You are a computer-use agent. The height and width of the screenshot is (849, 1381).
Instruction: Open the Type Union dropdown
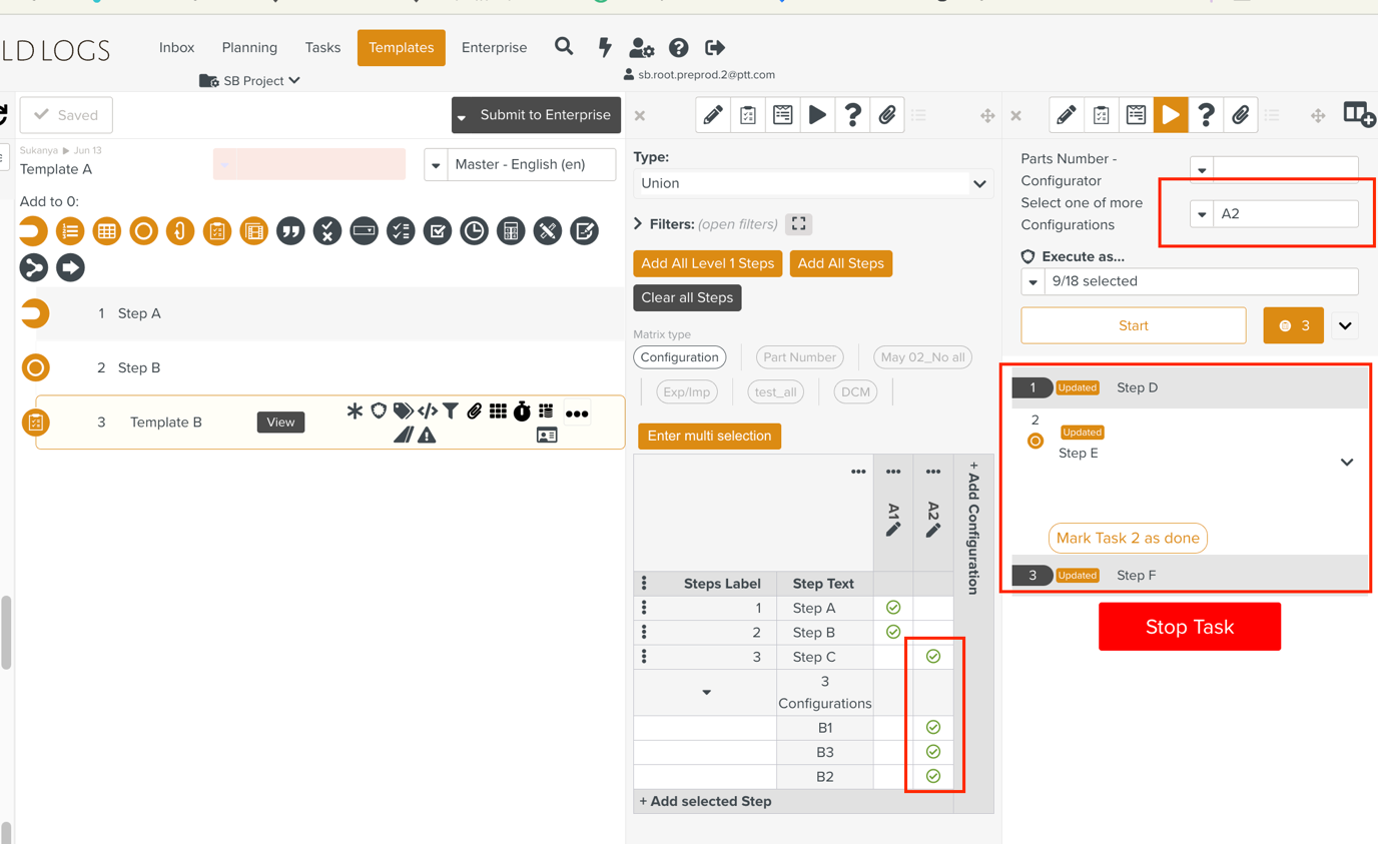pyautogui.click(x=814, y=183)
